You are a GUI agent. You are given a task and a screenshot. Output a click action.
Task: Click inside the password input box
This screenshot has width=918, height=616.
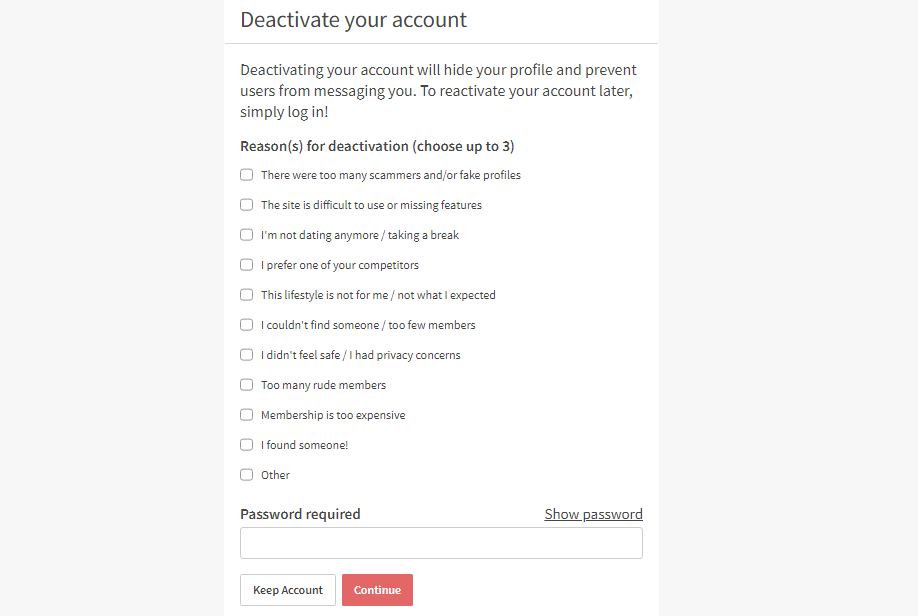pyautogui.click(x=441, y=542)
